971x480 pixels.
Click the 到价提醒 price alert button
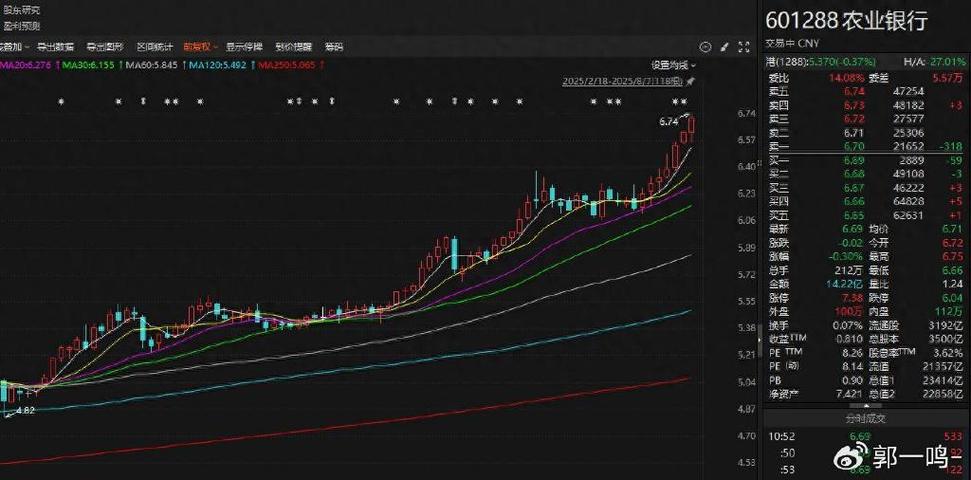click(x=293, y=46)
